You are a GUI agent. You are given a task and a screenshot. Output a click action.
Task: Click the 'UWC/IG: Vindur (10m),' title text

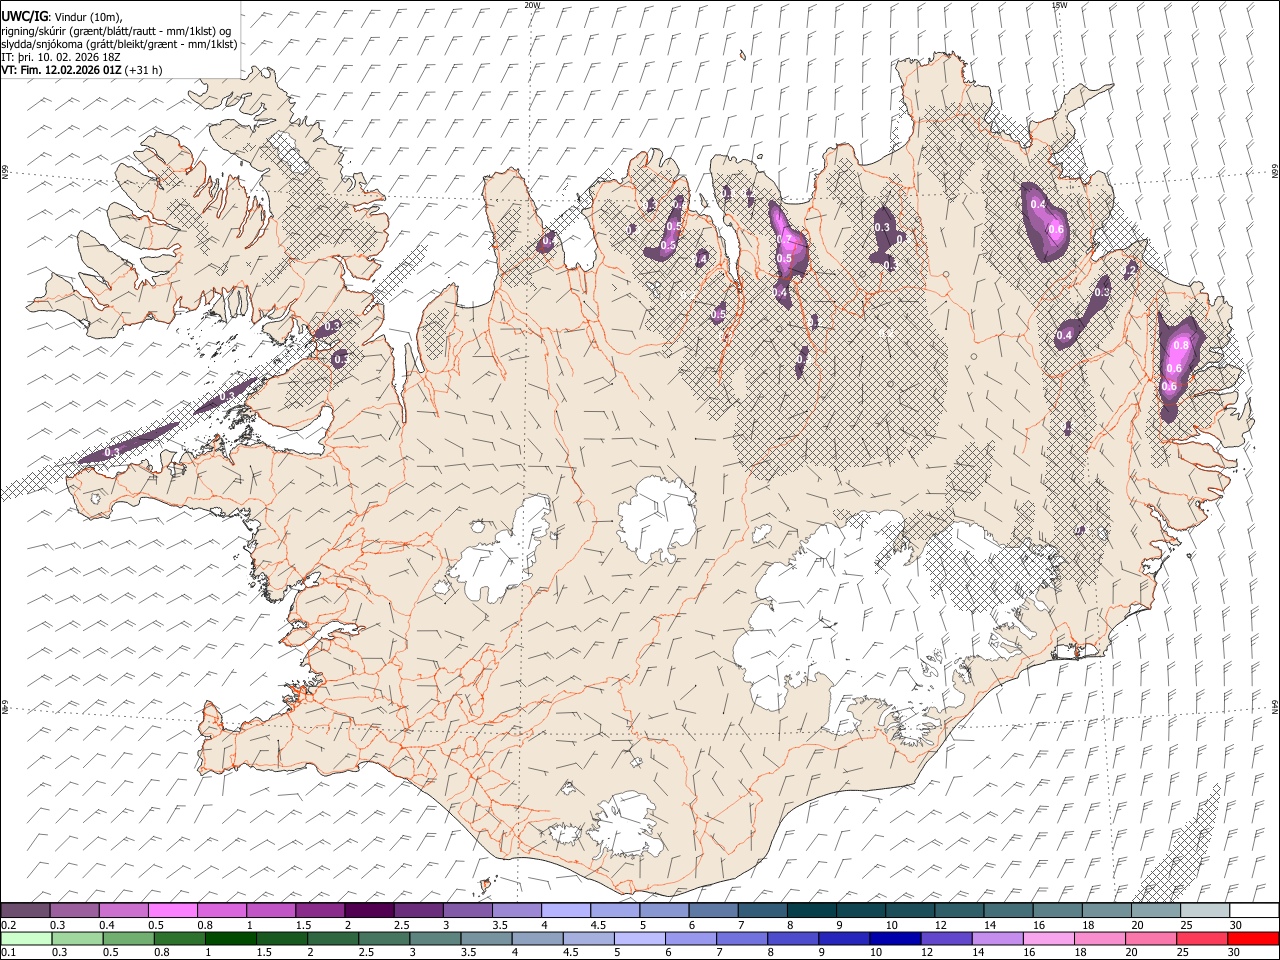pos(62,17)
